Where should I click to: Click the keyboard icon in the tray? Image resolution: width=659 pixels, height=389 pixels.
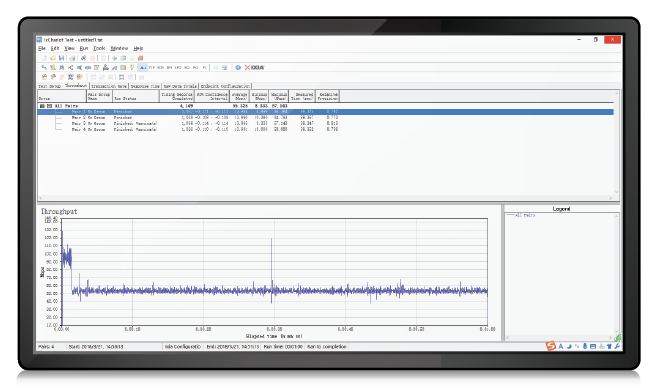(x=593, y=346)
